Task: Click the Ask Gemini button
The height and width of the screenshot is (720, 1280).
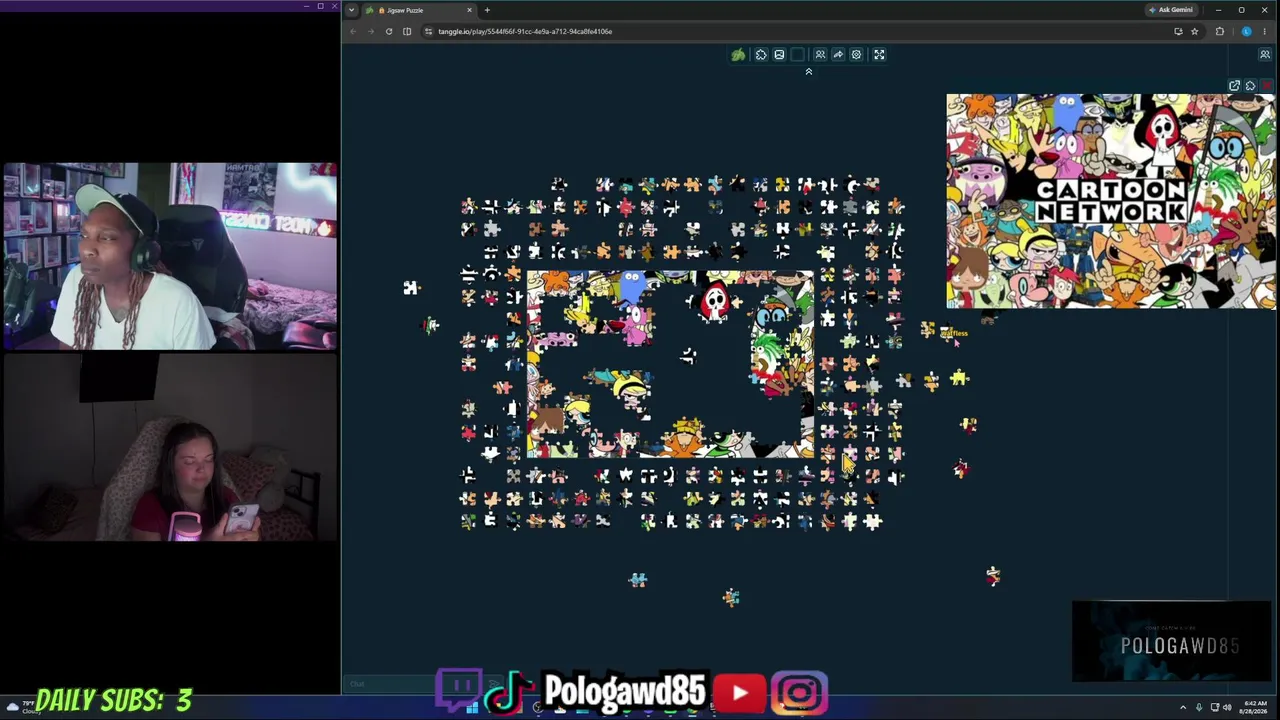Action: pos(1171,10)
